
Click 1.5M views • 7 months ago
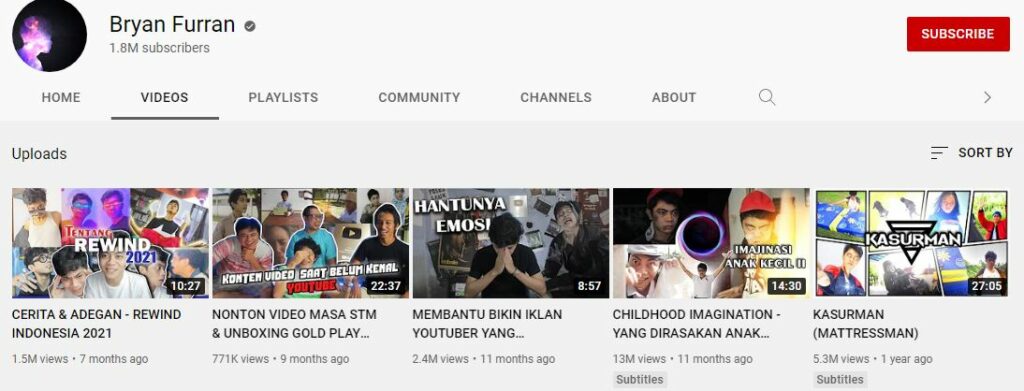click(80, 359)
